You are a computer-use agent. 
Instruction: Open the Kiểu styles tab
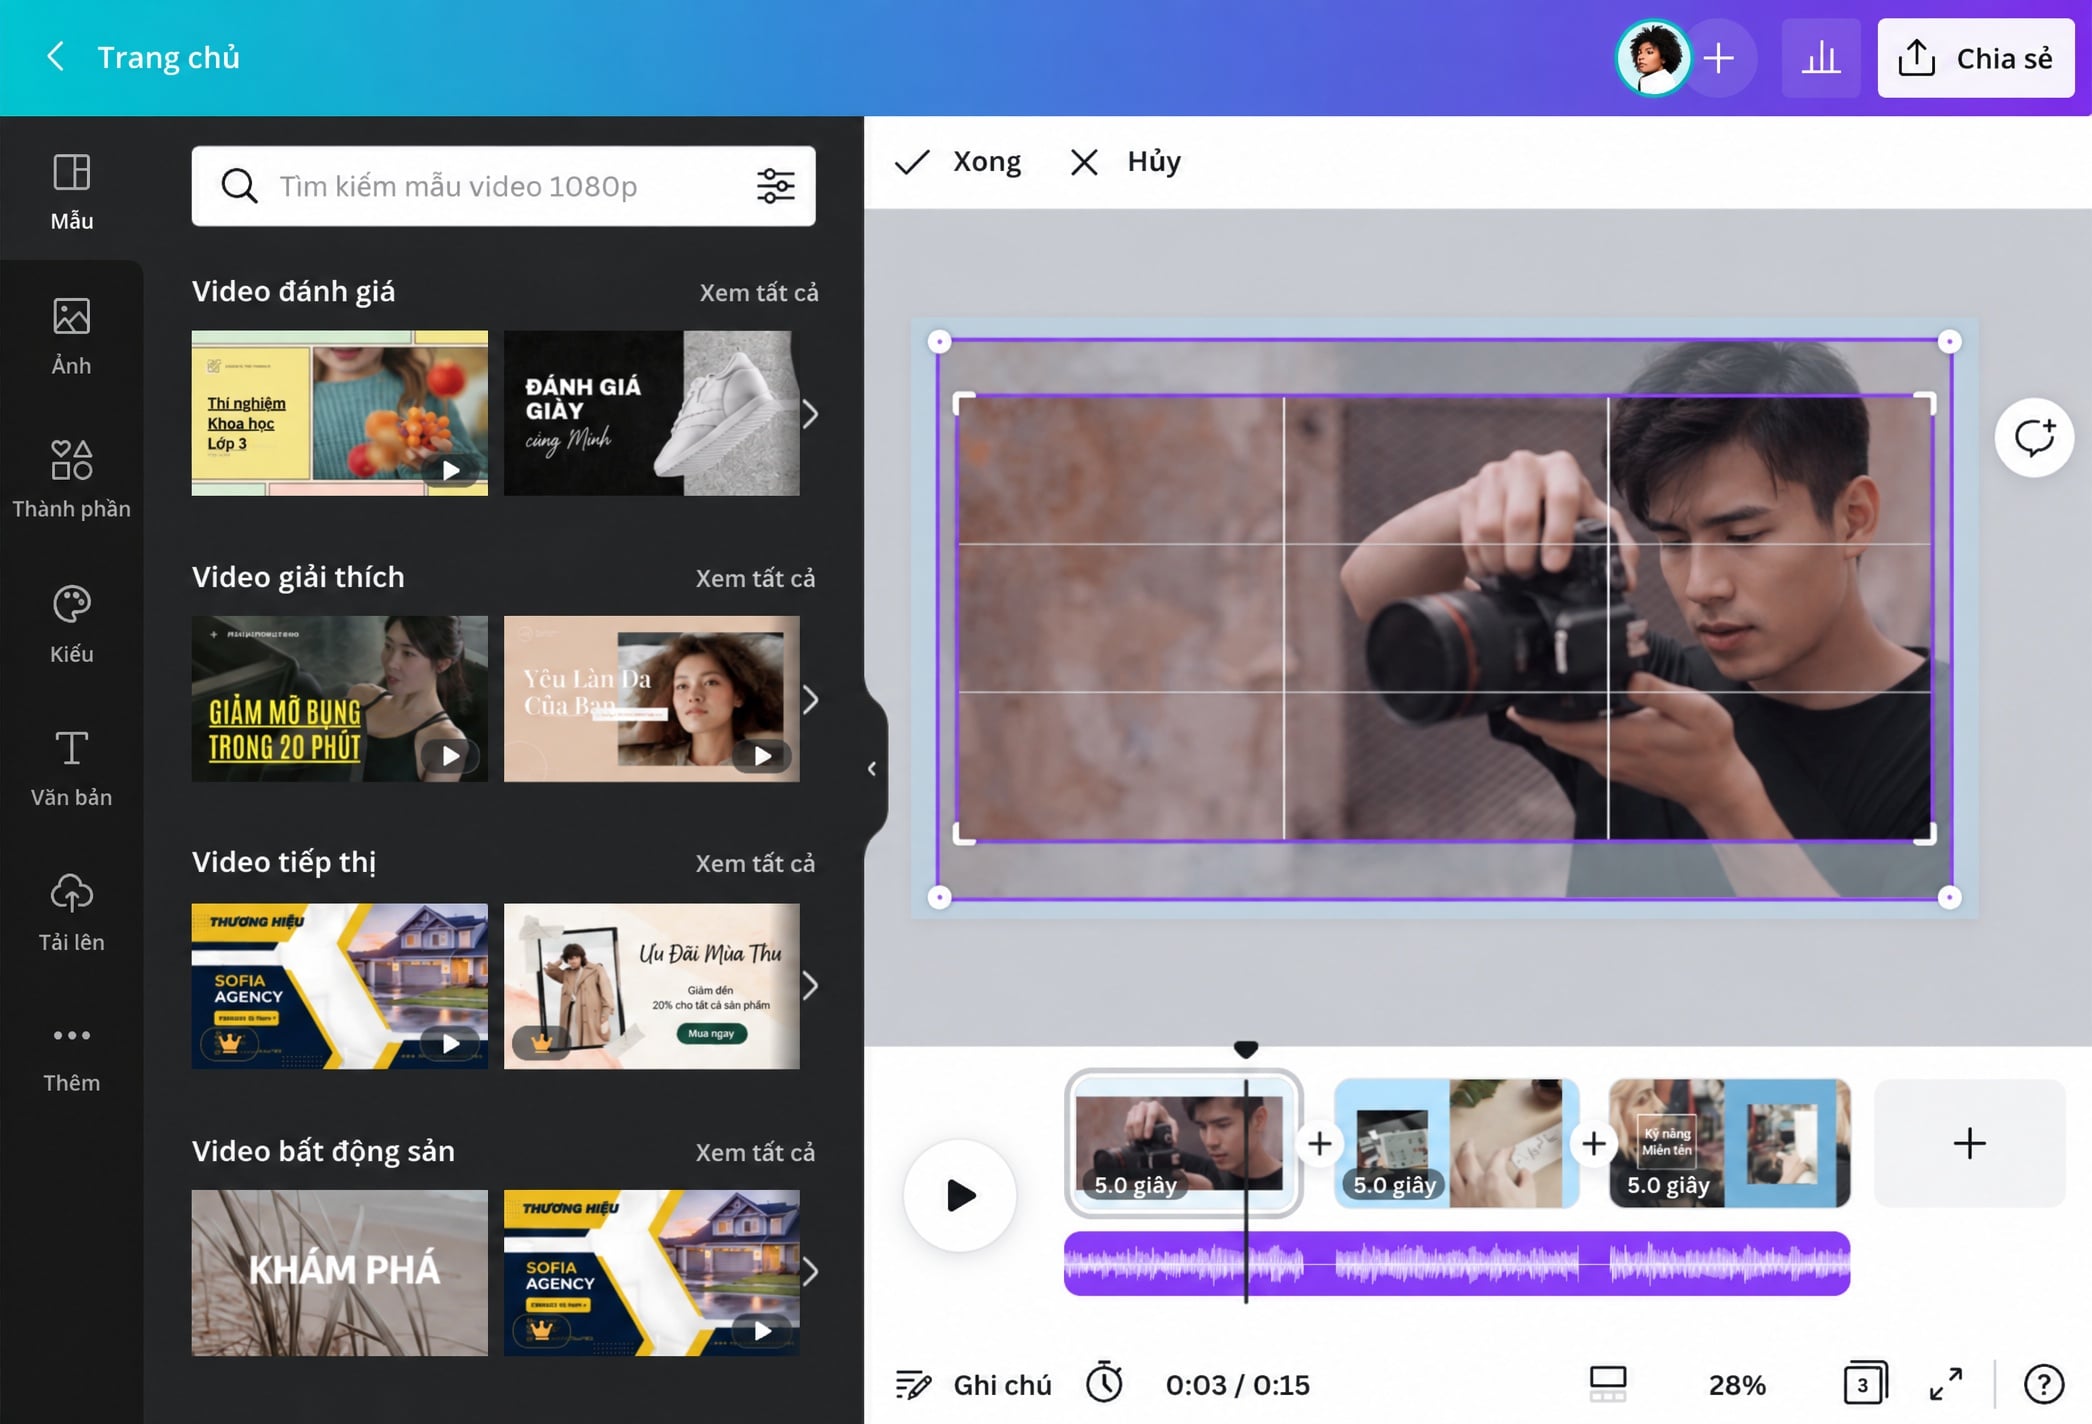click(x=71, y=624)
